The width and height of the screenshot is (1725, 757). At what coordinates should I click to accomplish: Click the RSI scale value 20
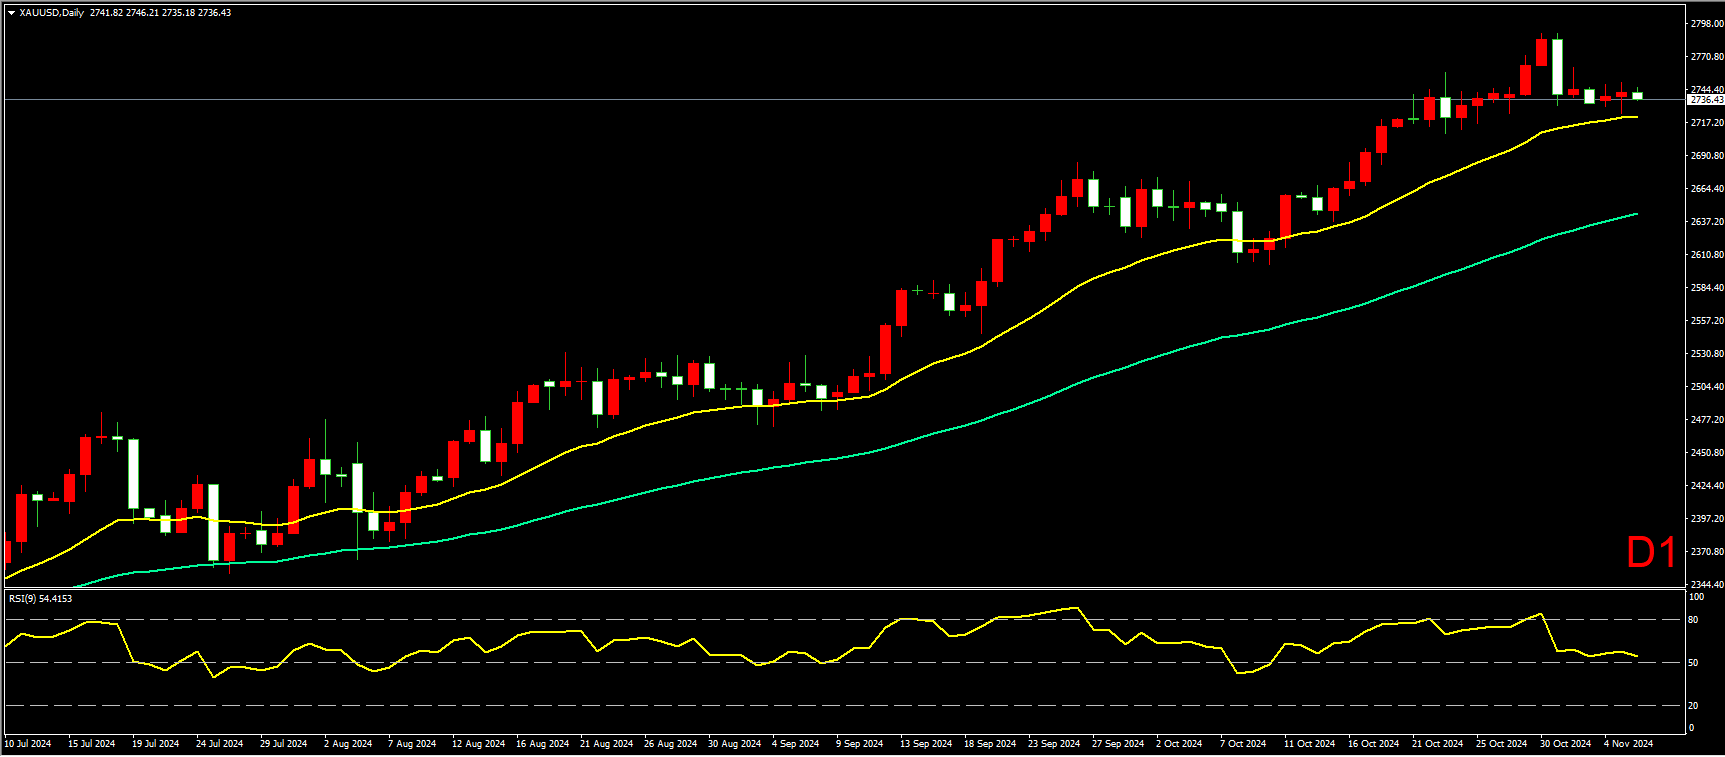tap(1693, 706)
